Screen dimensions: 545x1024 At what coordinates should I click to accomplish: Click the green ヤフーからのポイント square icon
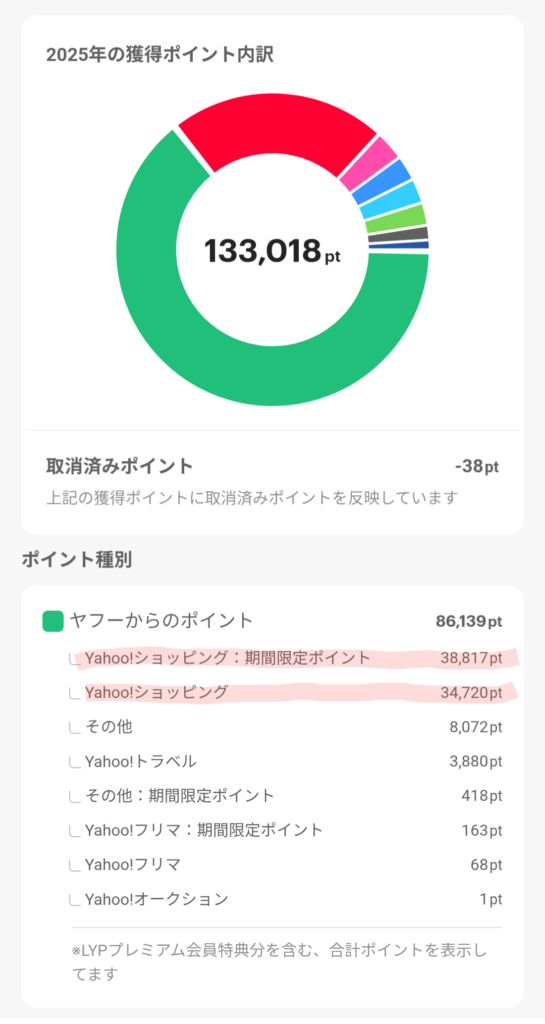pyautogui.click(x=53, y=621)
